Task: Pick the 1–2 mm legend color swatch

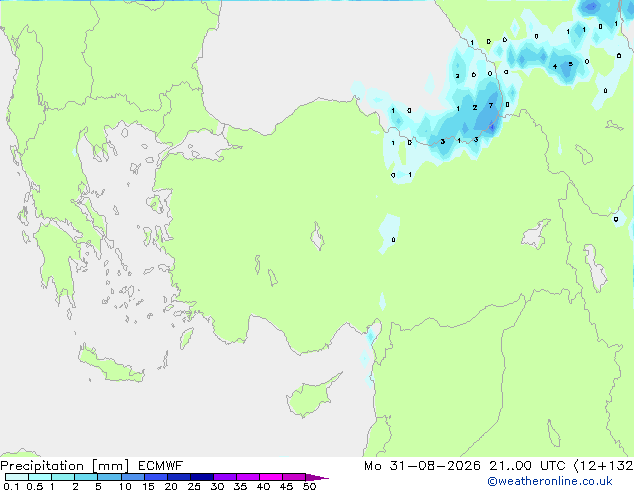Action: pos(63,477)
